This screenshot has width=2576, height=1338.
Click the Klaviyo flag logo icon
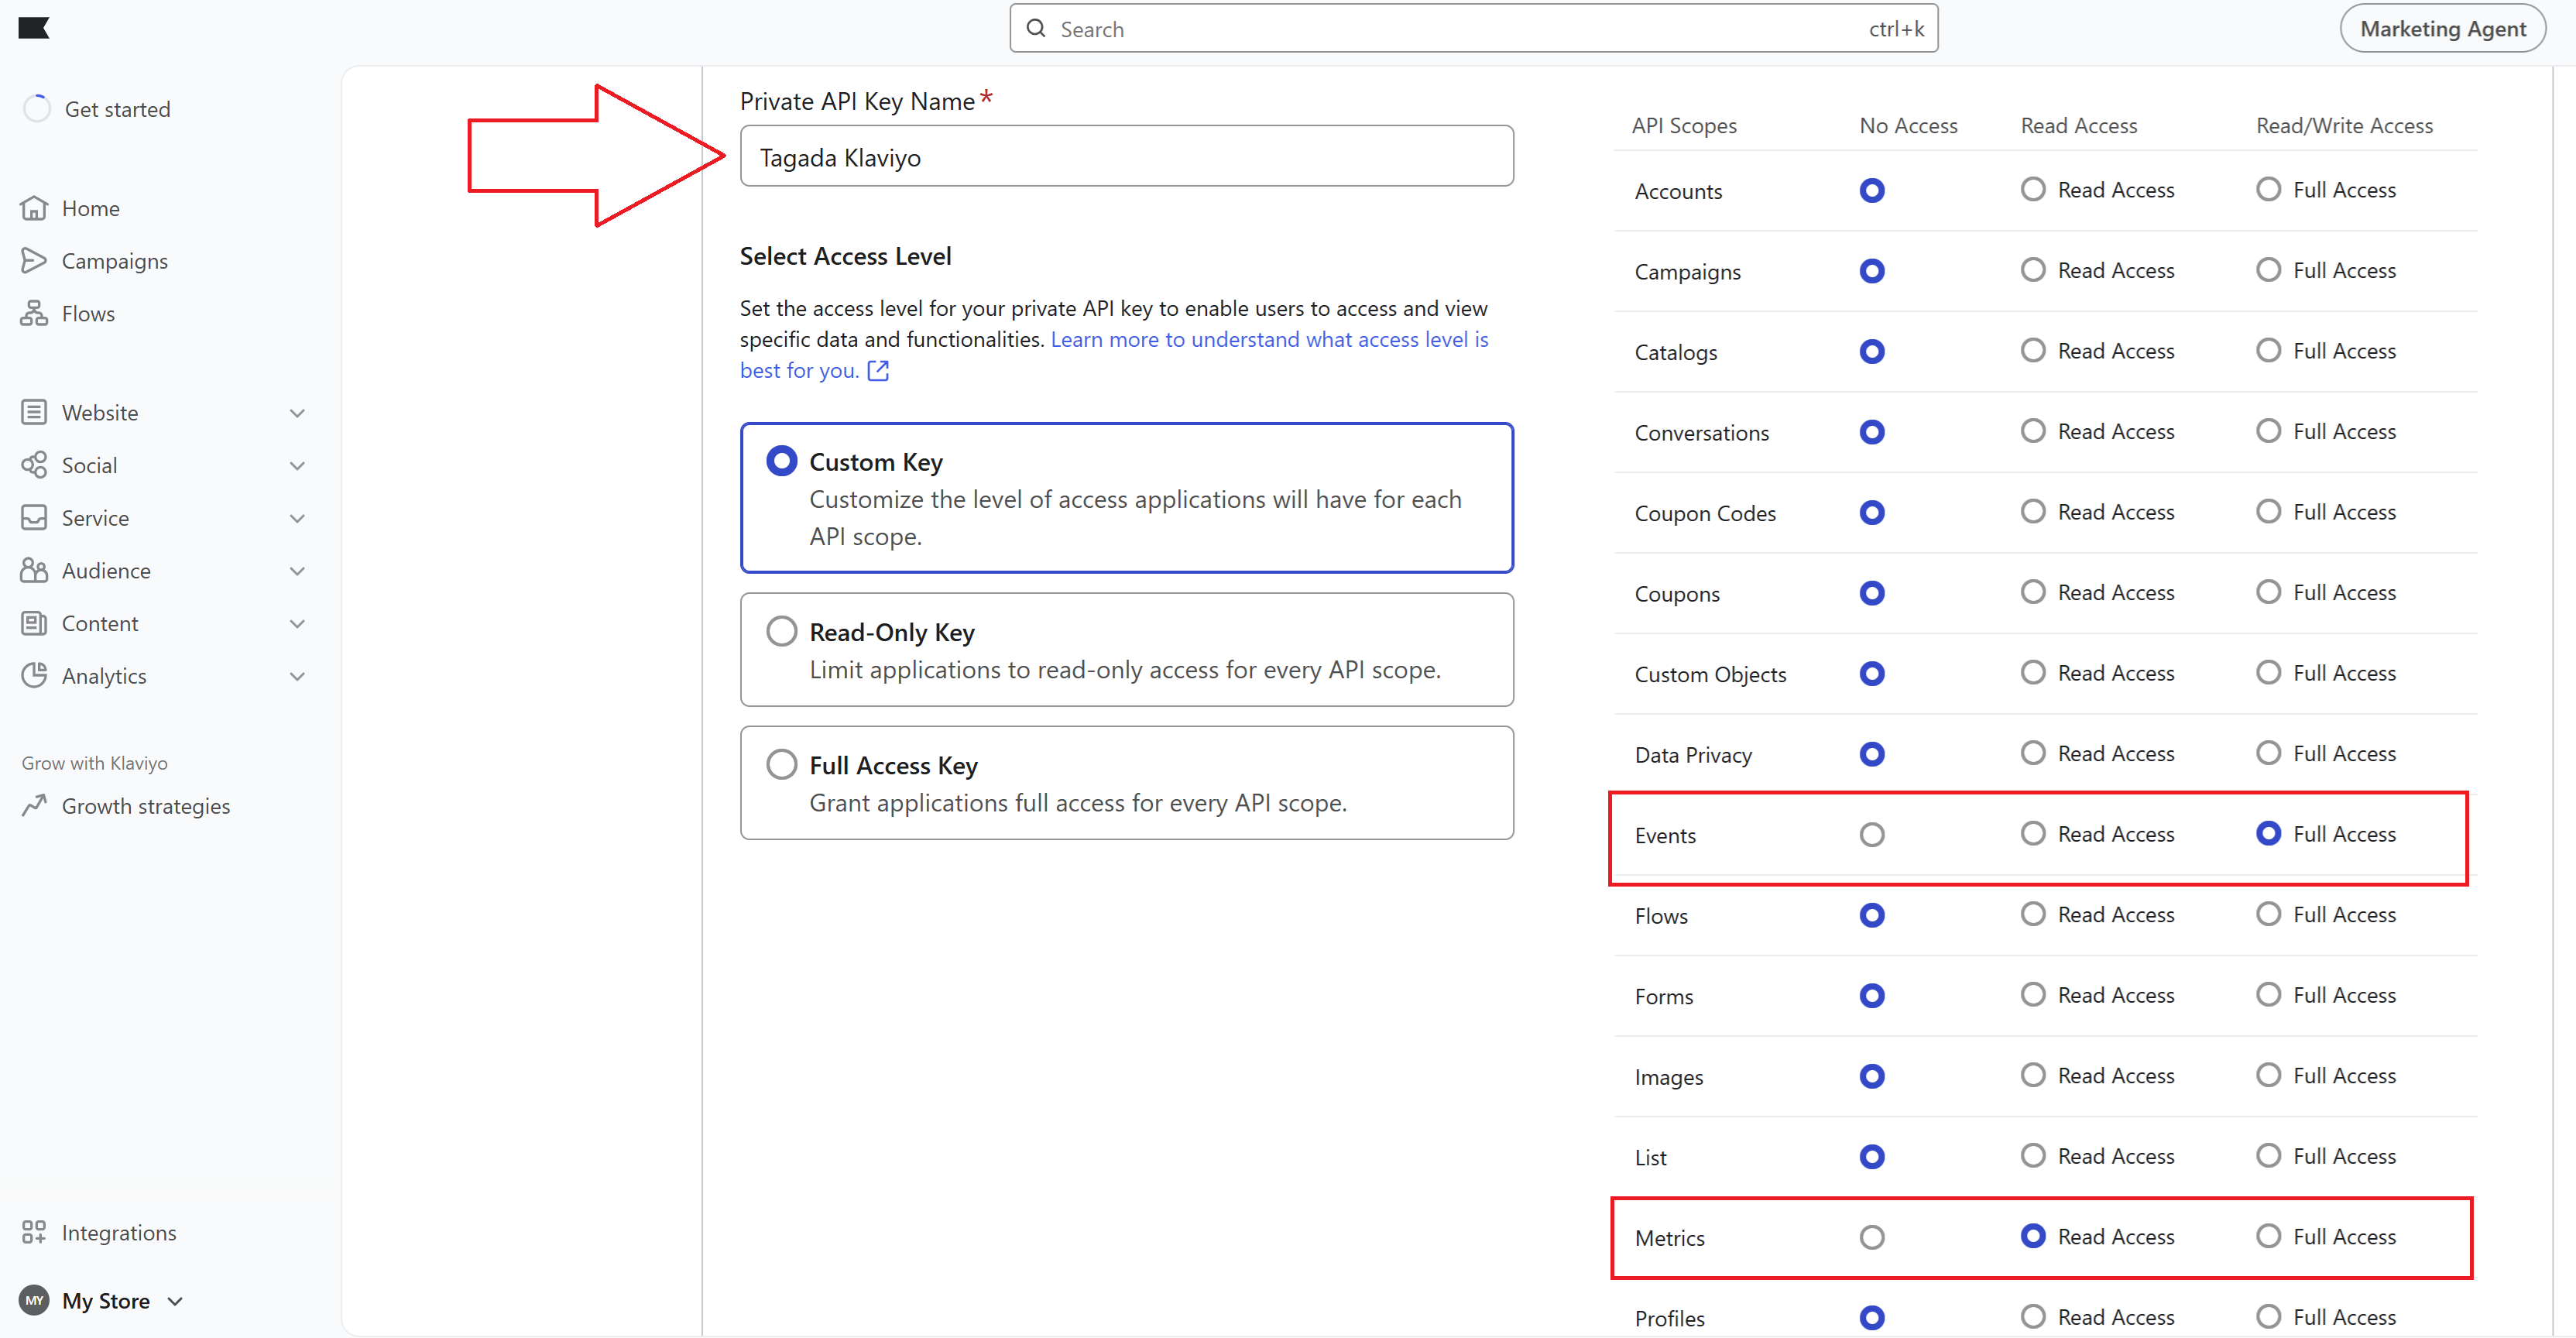tap(33, 28)
